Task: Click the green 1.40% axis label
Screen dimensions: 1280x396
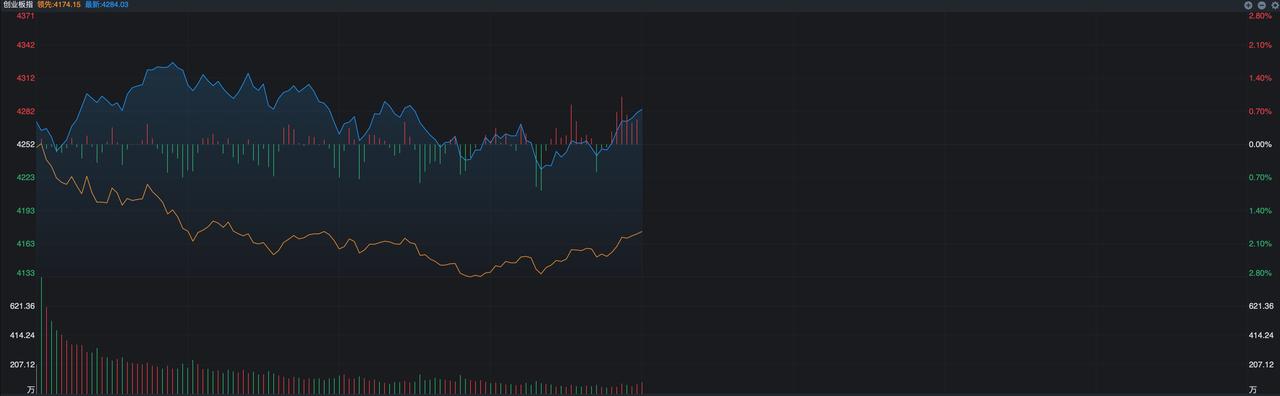Action: point(1260,211)
